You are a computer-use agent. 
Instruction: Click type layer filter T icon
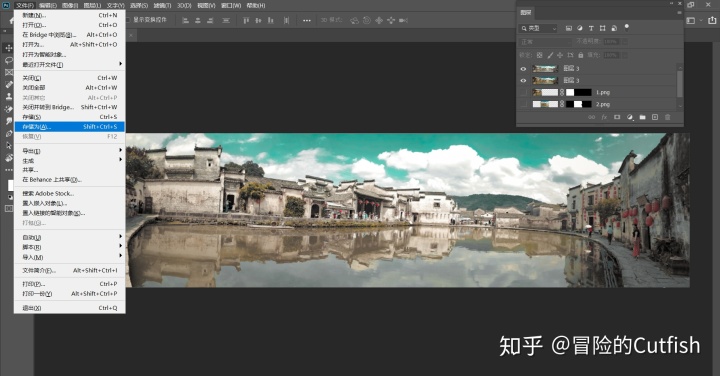(591, 28)
